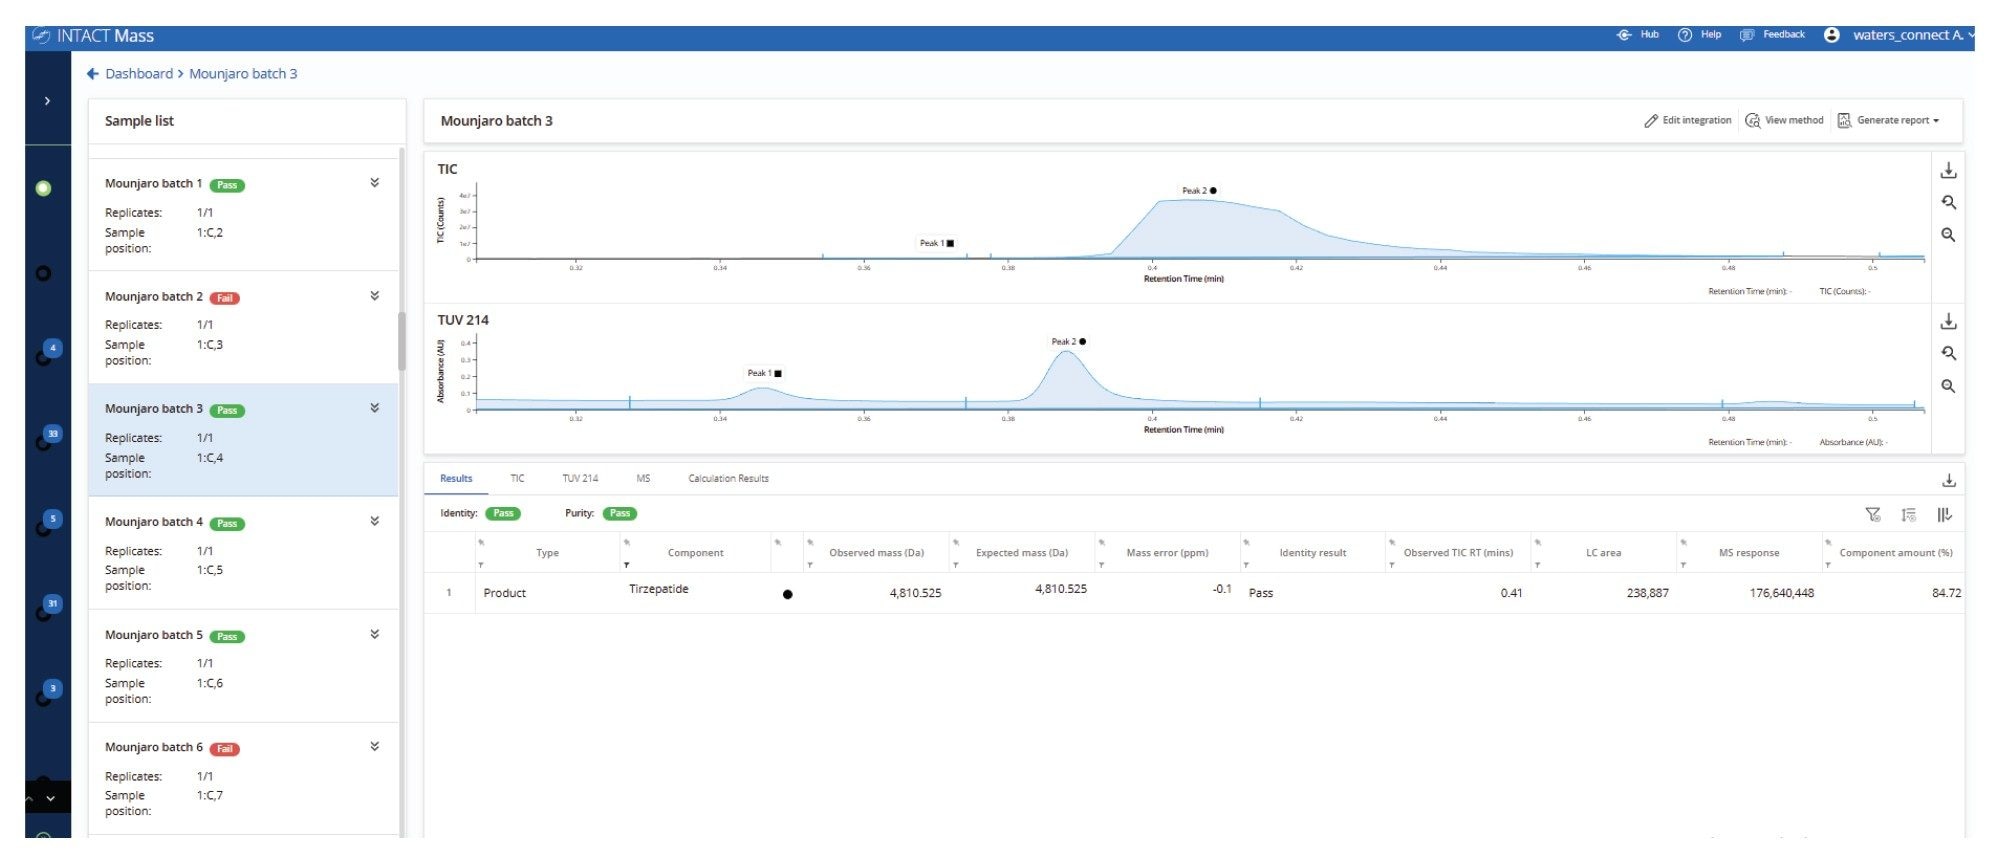Clear filters on the results table

1873,515
